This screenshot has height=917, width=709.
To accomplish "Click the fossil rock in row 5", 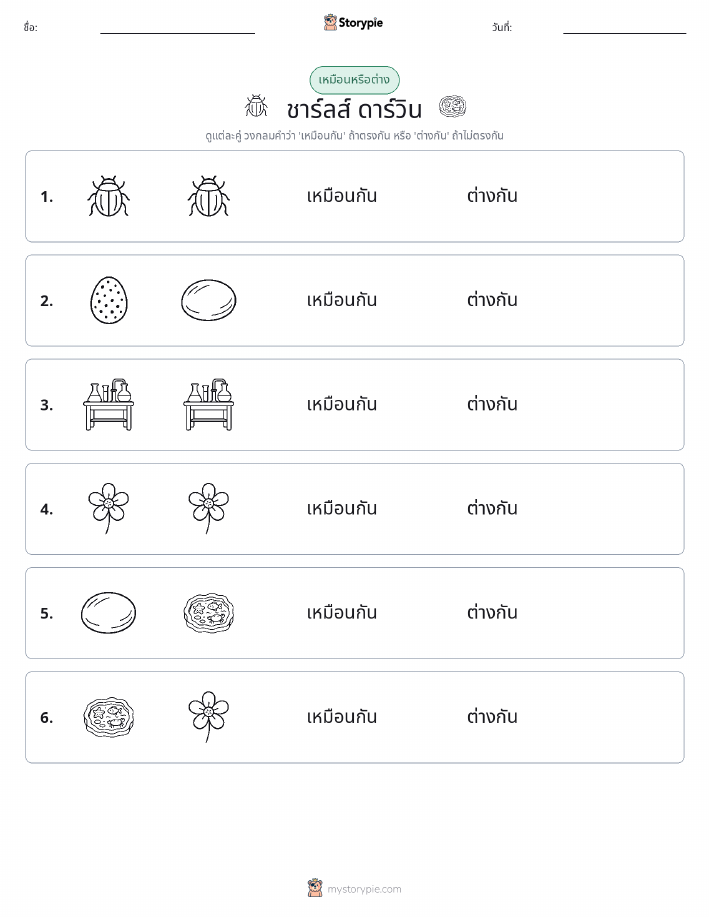I will pos(209,612).
